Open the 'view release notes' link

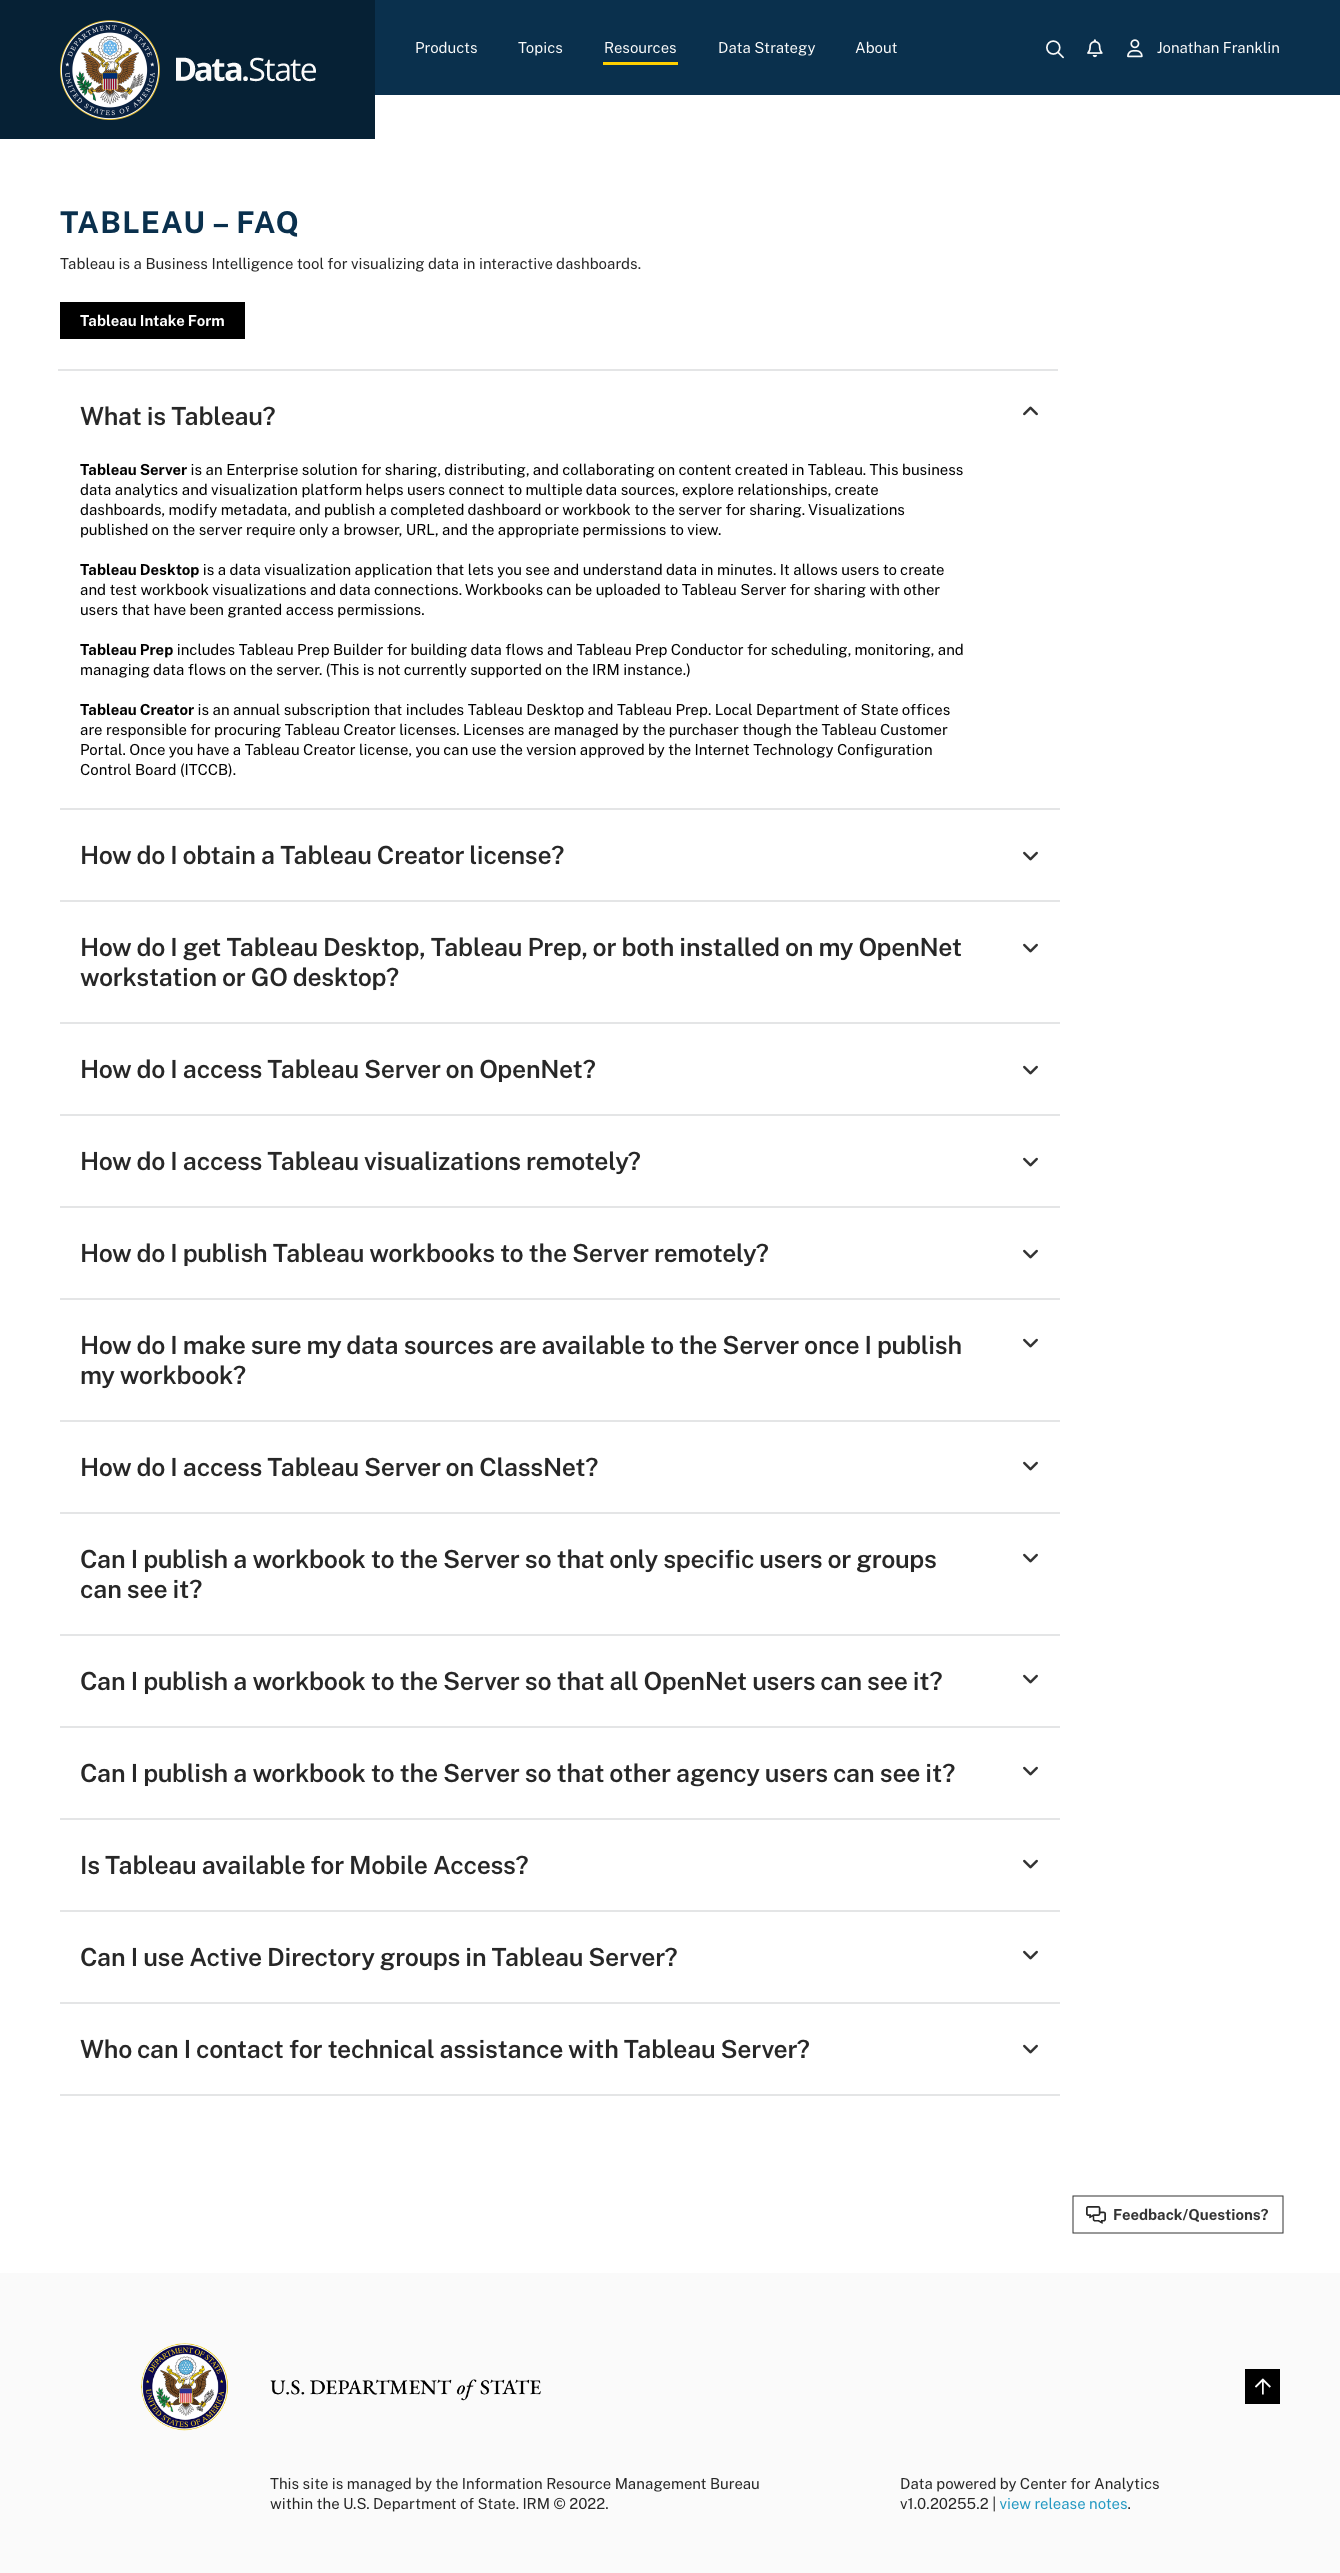(1064, 2505)
